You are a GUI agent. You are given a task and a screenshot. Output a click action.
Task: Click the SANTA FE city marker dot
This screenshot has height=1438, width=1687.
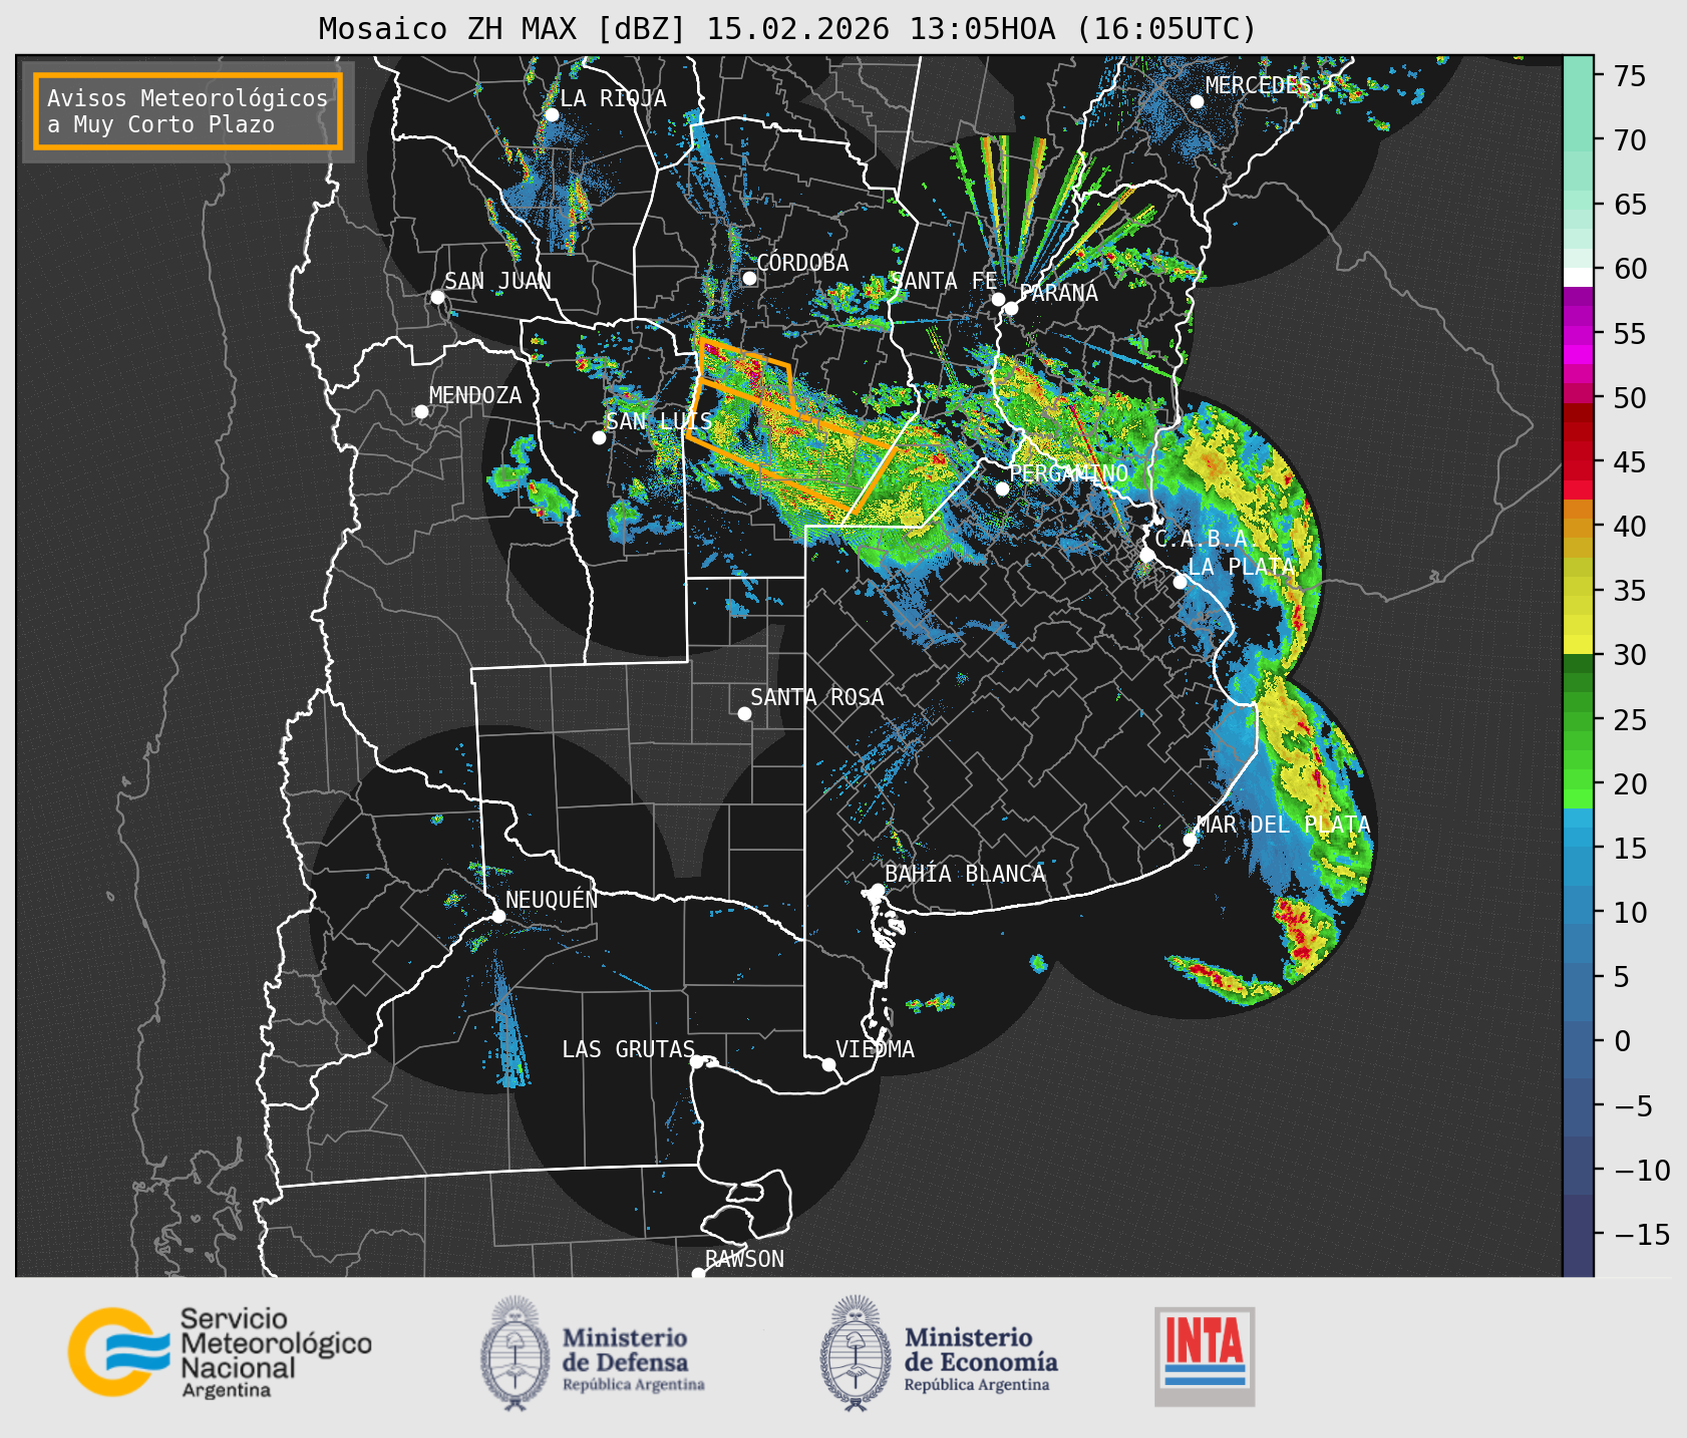[998, 299]
